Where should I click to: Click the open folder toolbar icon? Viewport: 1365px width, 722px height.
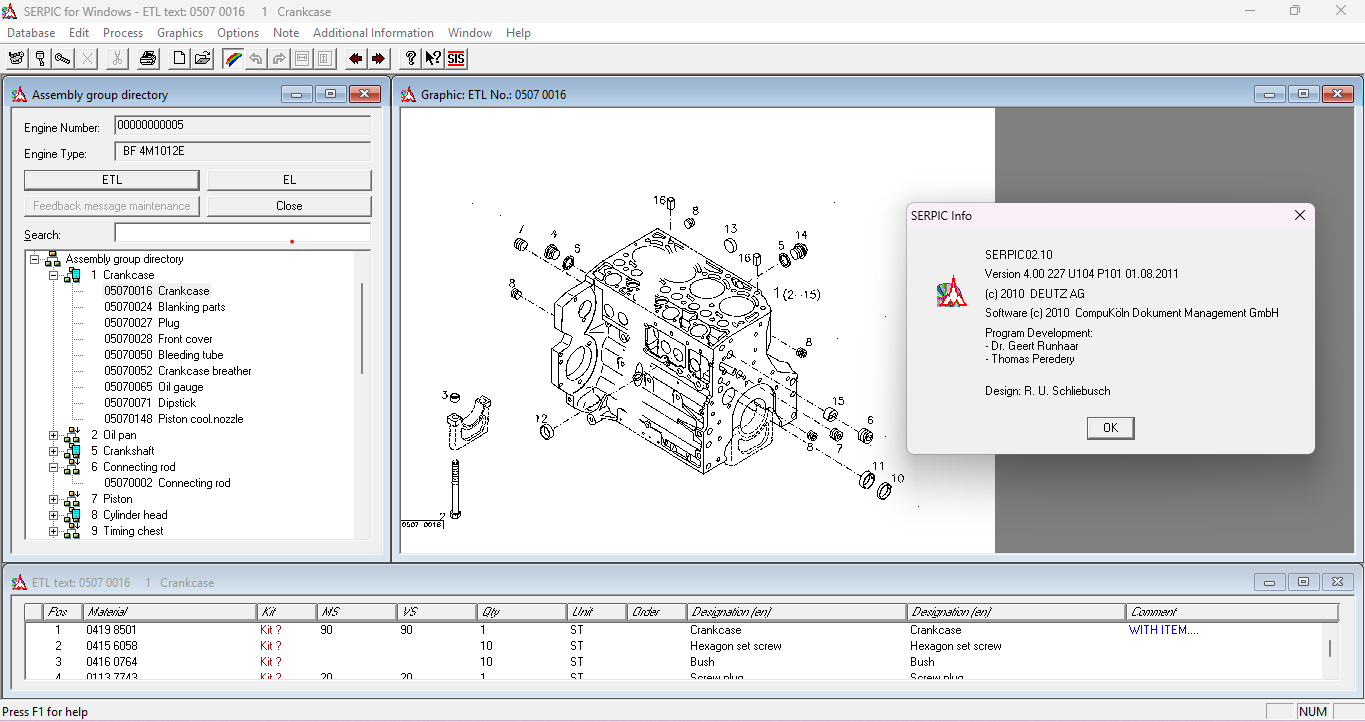click(x=203, y=58)
